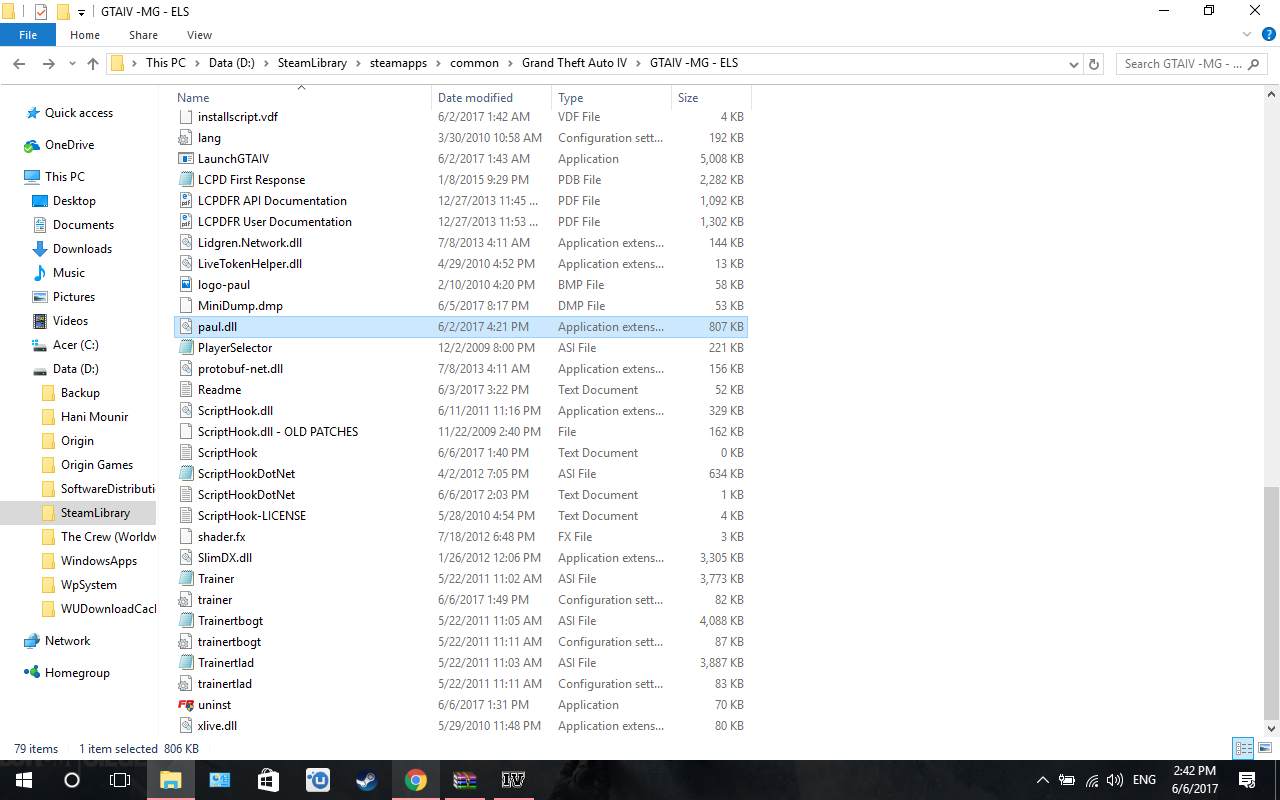
Task: Navigate to steamapps in the address bar
Action: click(x=398, y=63)
